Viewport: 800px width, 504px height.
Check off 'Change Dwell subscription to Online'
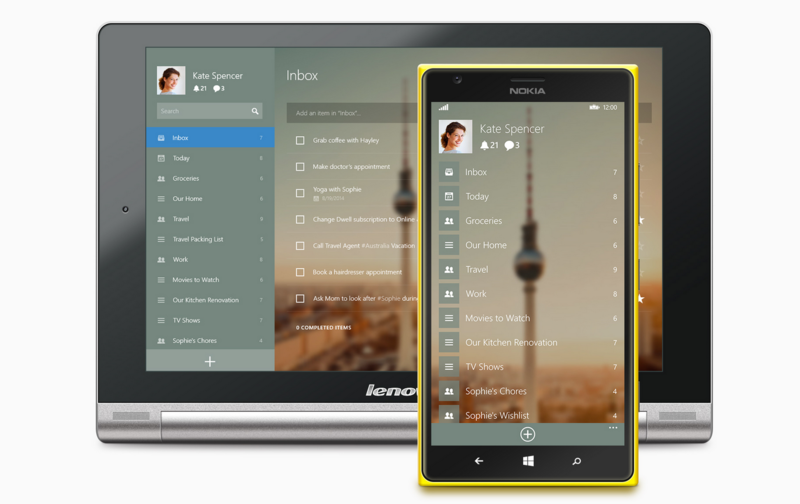click(x=300, y=219)
